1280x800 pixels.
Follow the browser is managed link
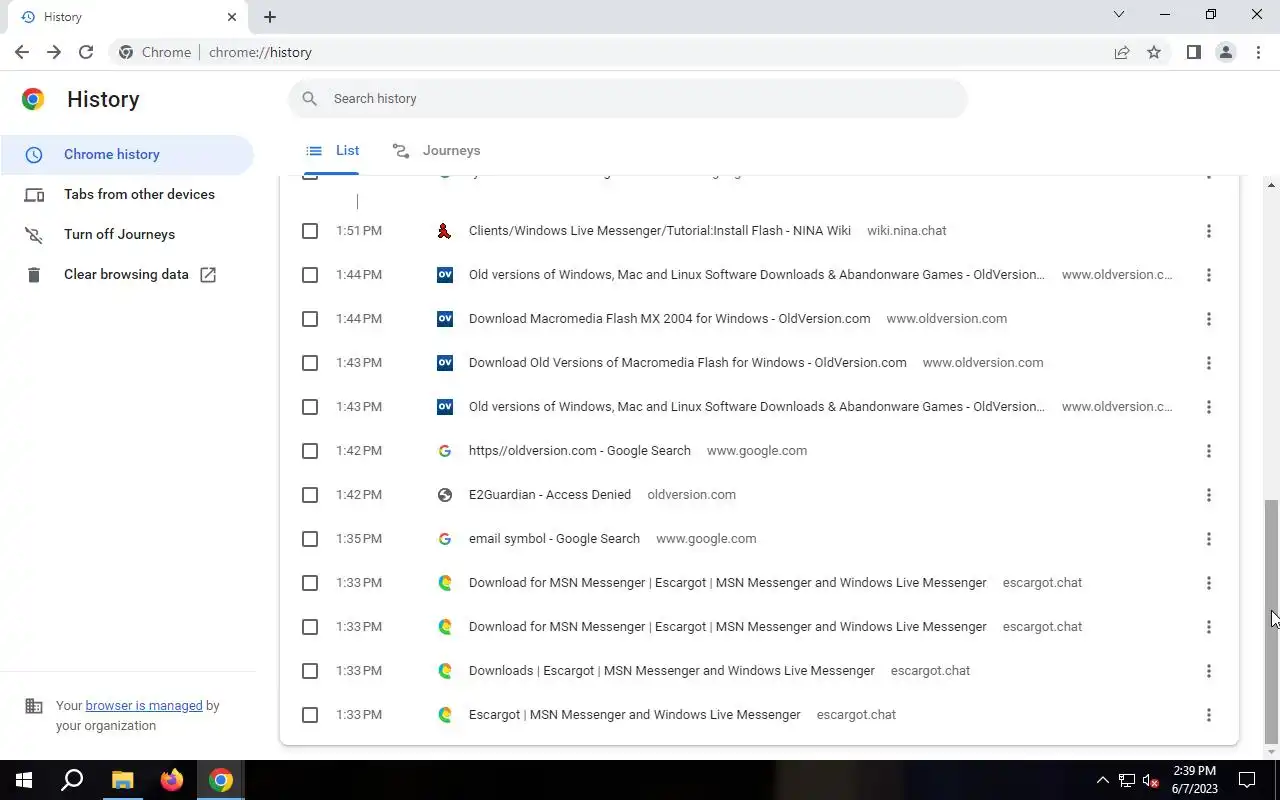click(144, 705)
